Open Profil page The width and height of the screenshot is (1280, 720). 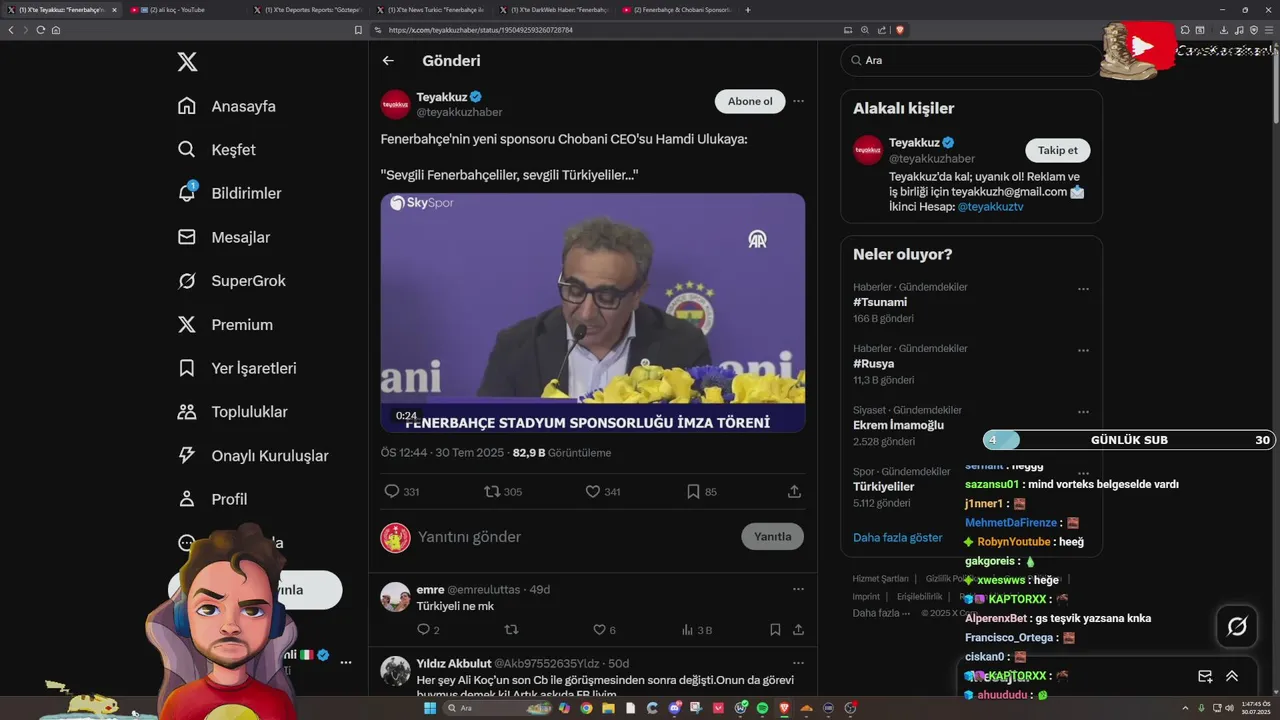tap(213, 499)
